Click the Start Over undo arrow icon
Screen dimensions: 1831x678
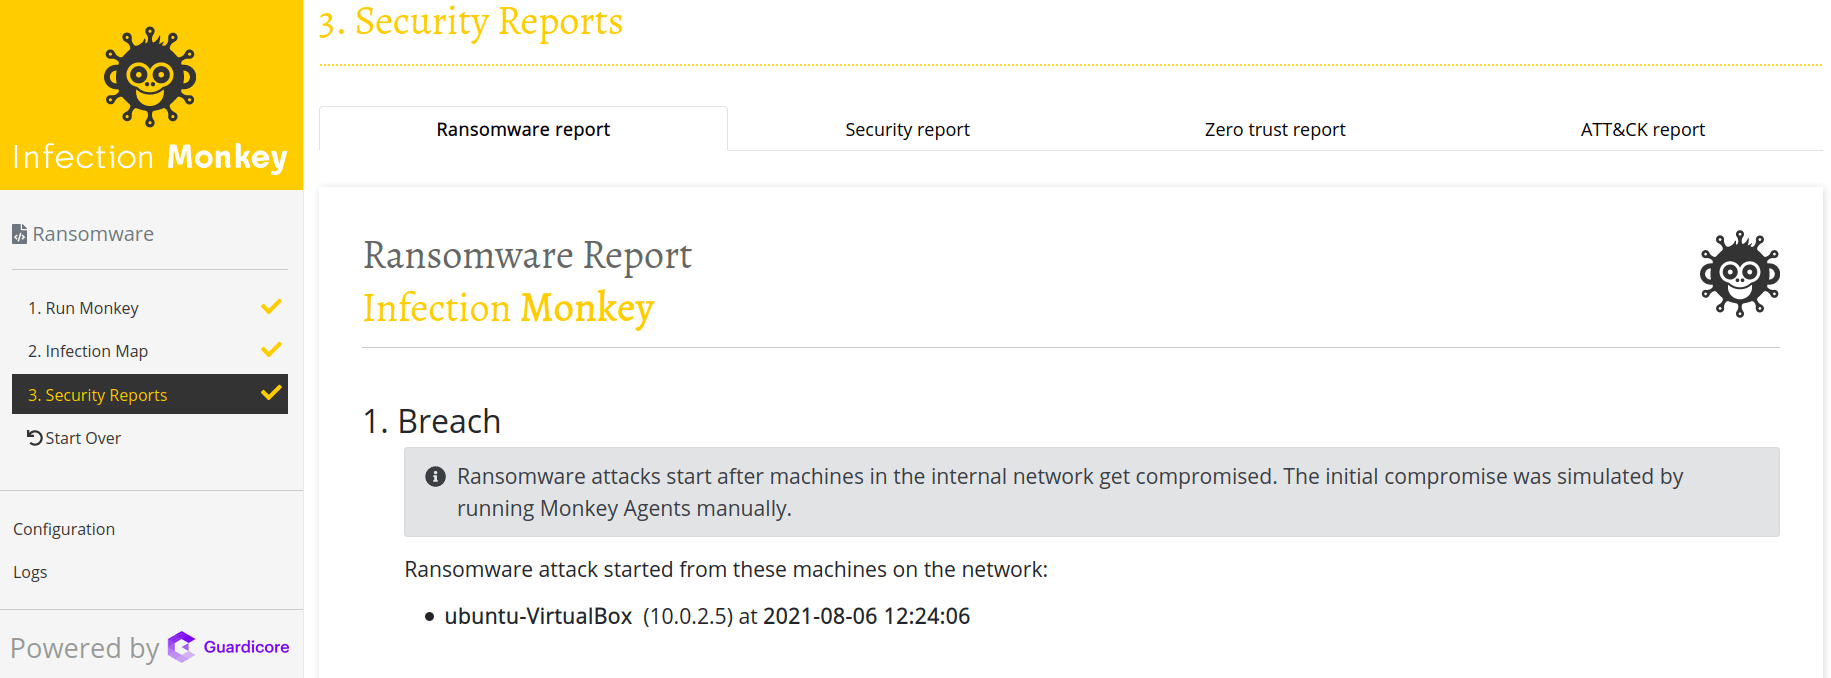(33, 437)
